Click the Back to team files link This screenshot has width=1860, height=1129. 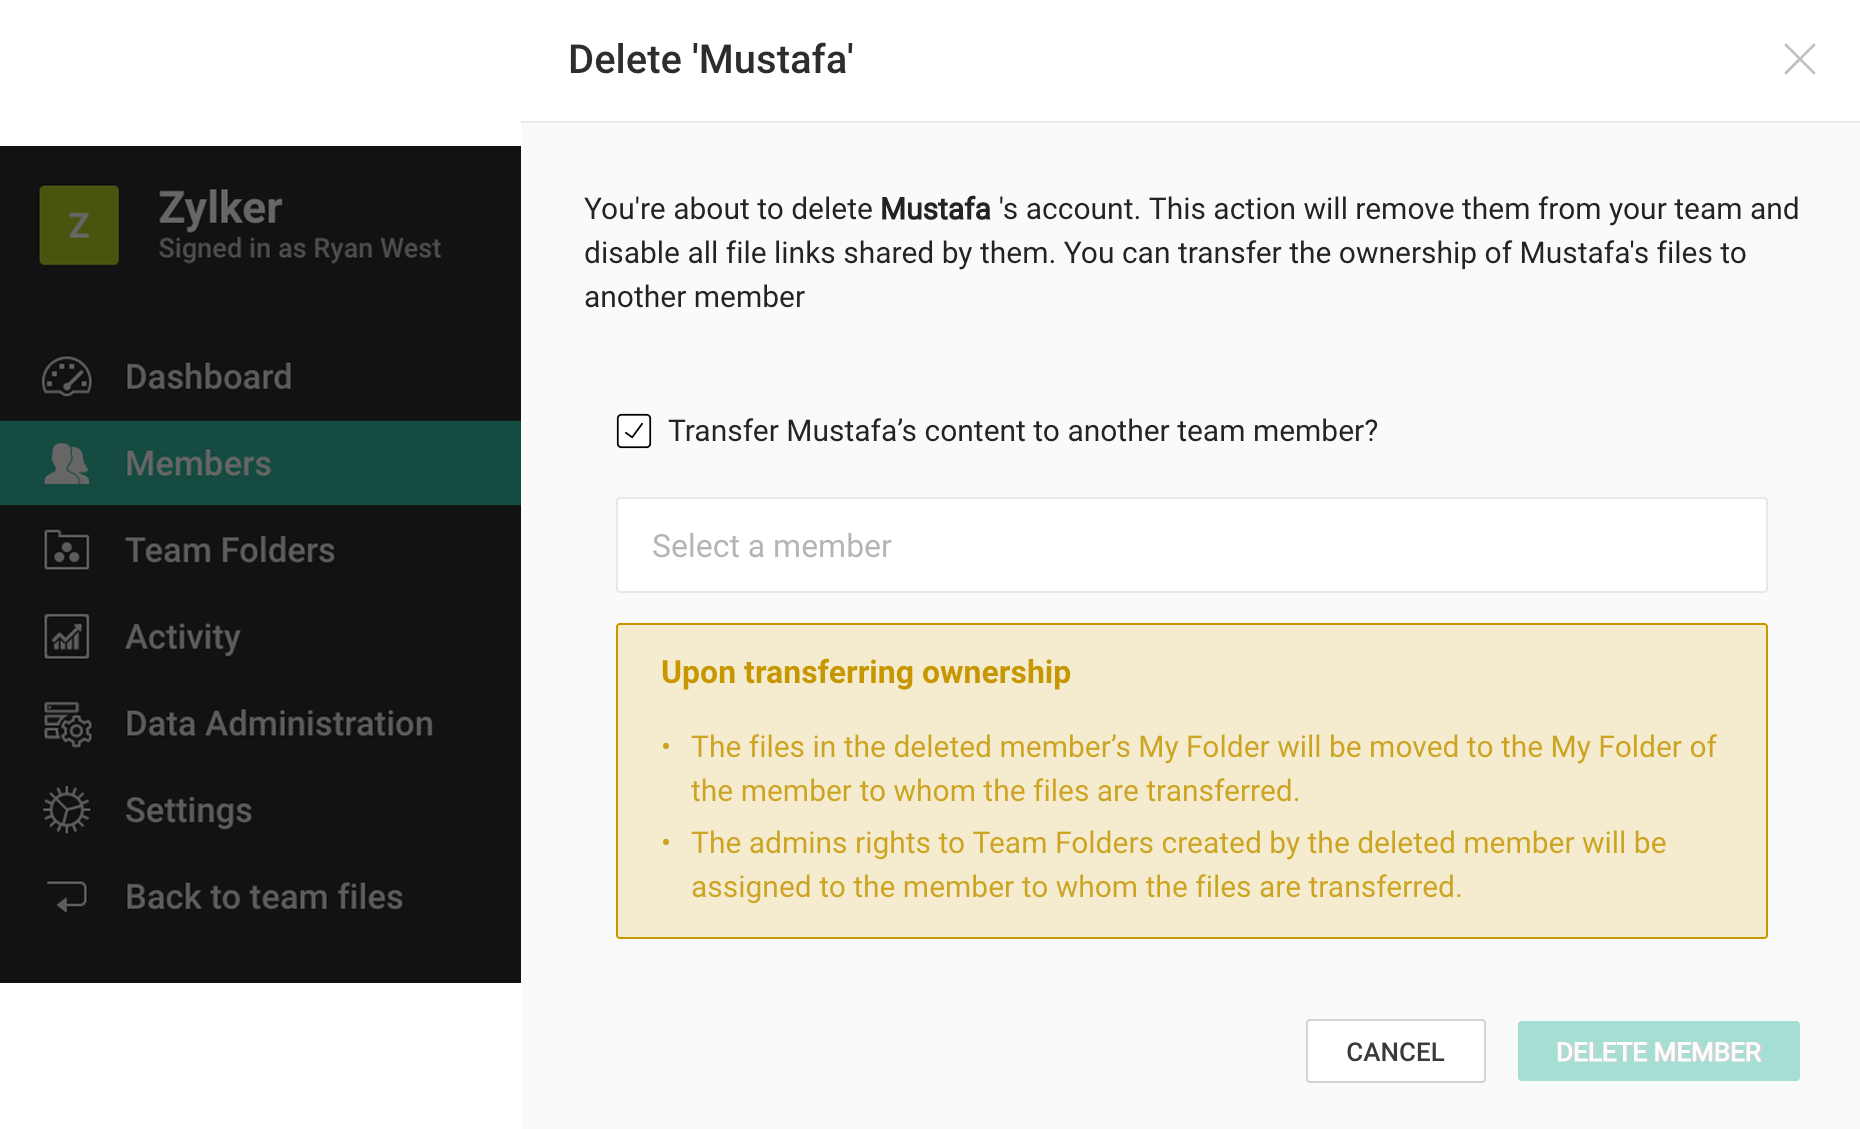pyautogui.click(x=264, y=897)
